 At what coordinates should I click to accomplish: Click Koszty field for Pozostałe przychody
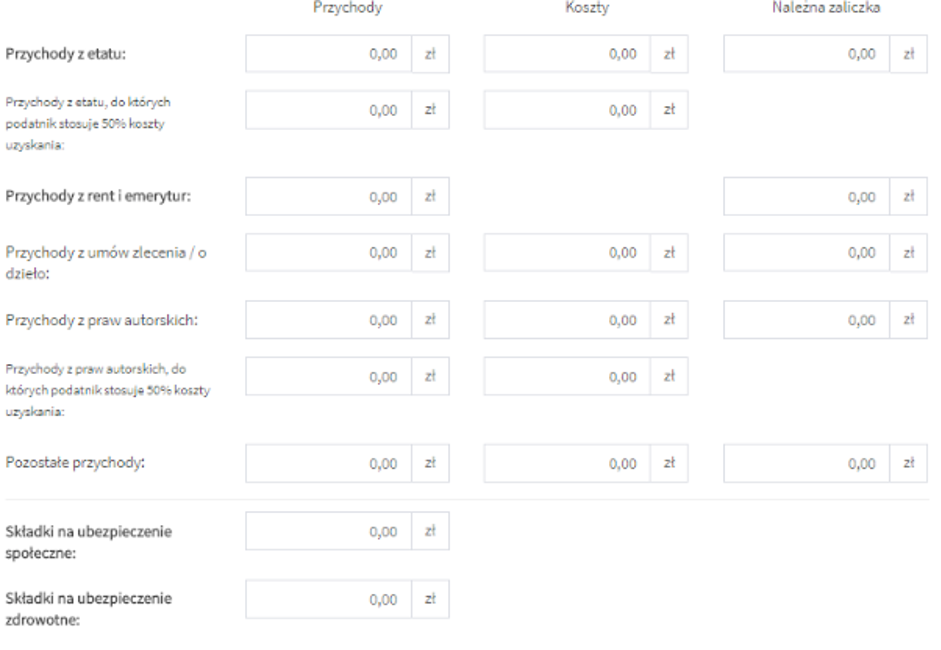tap(567, 463)
